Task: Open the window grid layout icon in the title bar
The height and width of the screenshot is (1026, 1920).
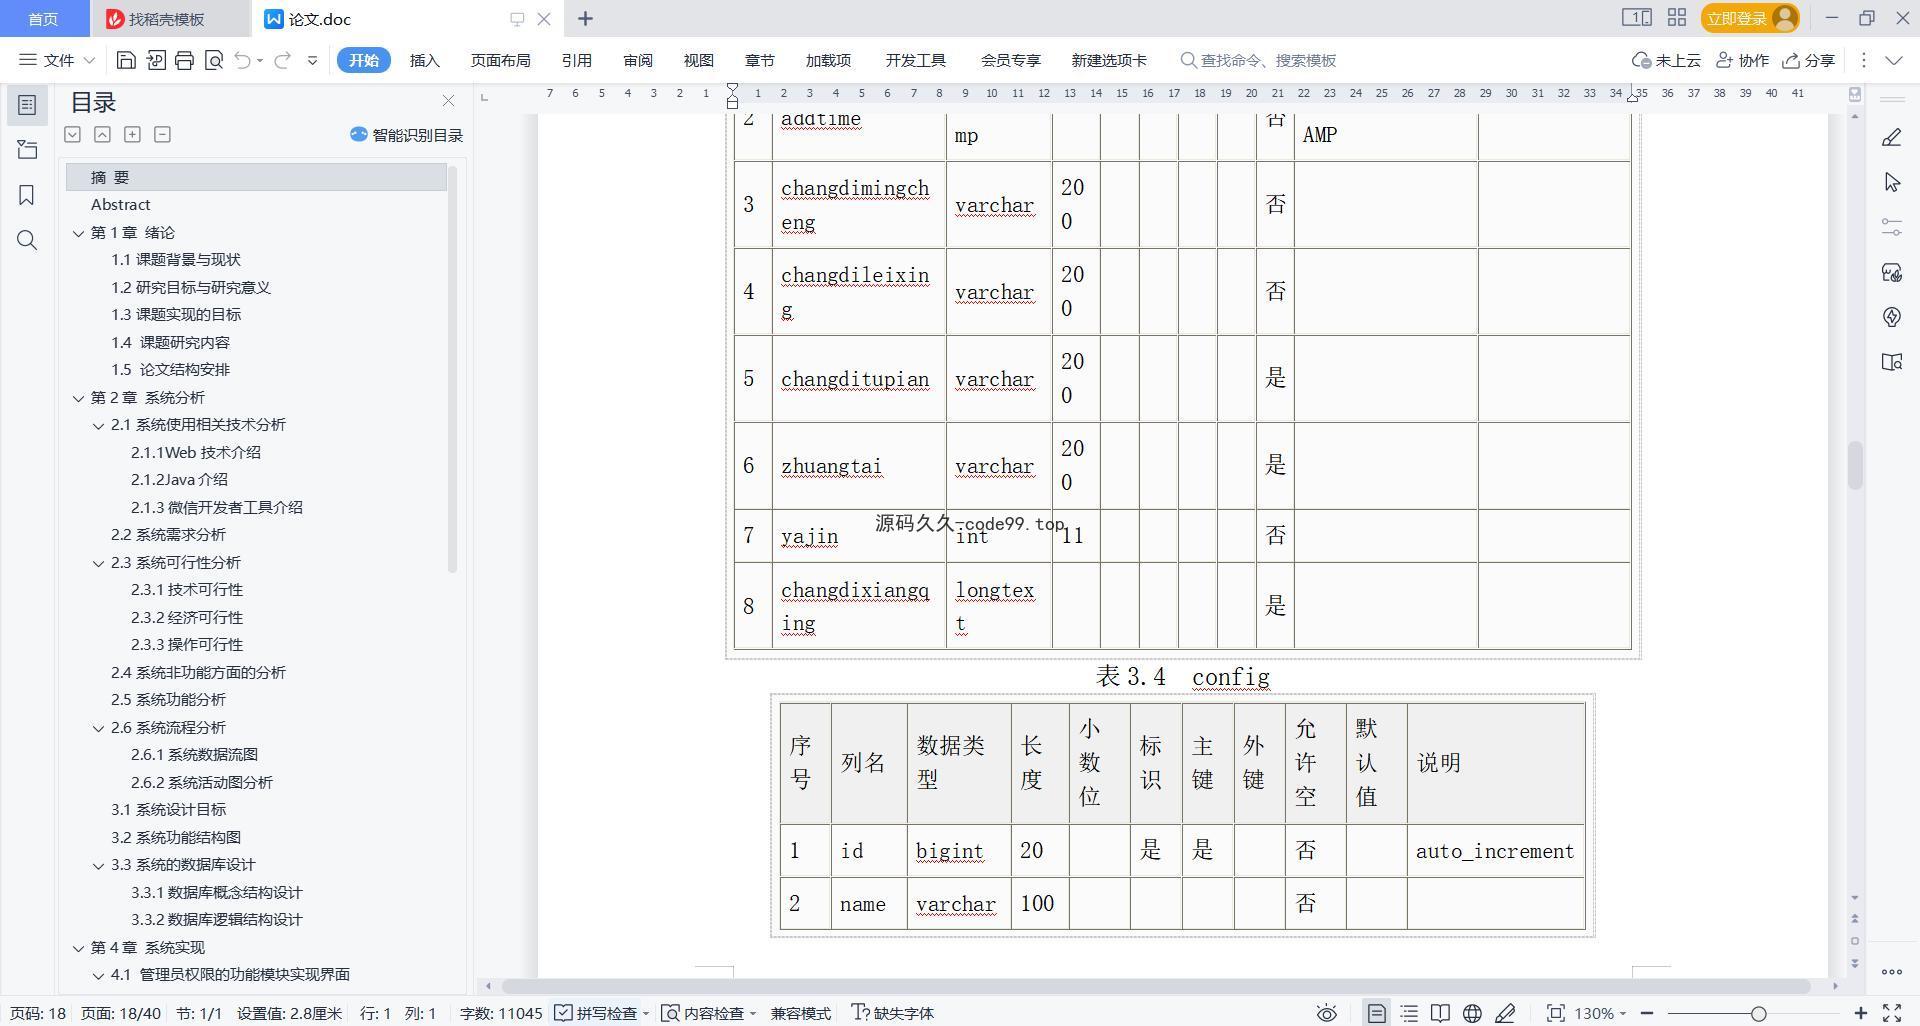Action: (x=1677, y=18)
